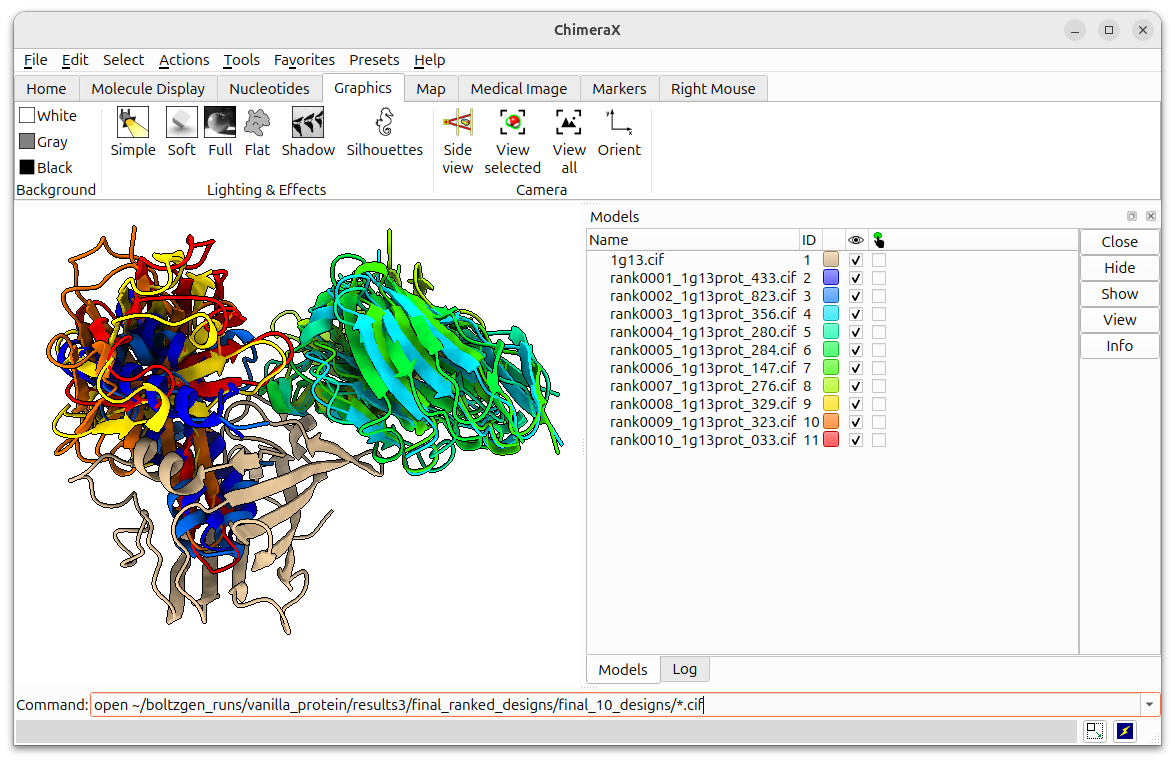Open the Side view camera tool
Image resolution: width=1175 pixels, height=762 pixels.
pos(457,131)
